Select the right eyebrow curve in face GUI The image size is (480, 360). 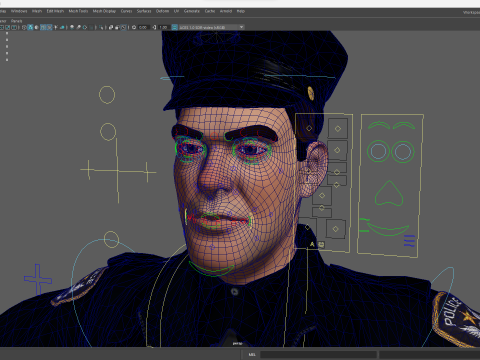click(x=404, y=125)
